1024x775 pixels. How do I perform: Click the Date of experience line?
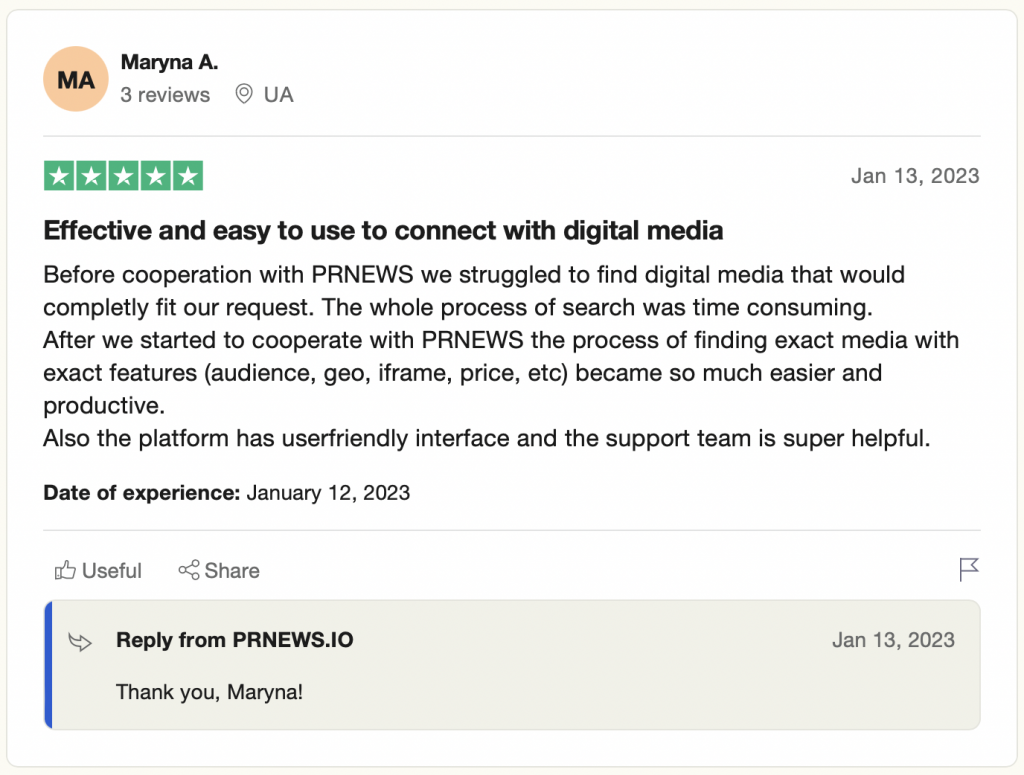[227, 492]
